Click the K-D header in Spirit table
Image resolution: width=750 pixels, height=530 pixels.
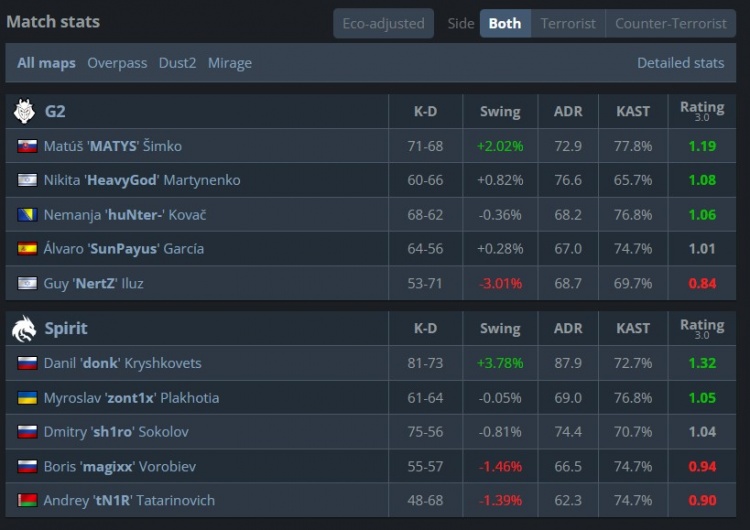click(425, 329)
